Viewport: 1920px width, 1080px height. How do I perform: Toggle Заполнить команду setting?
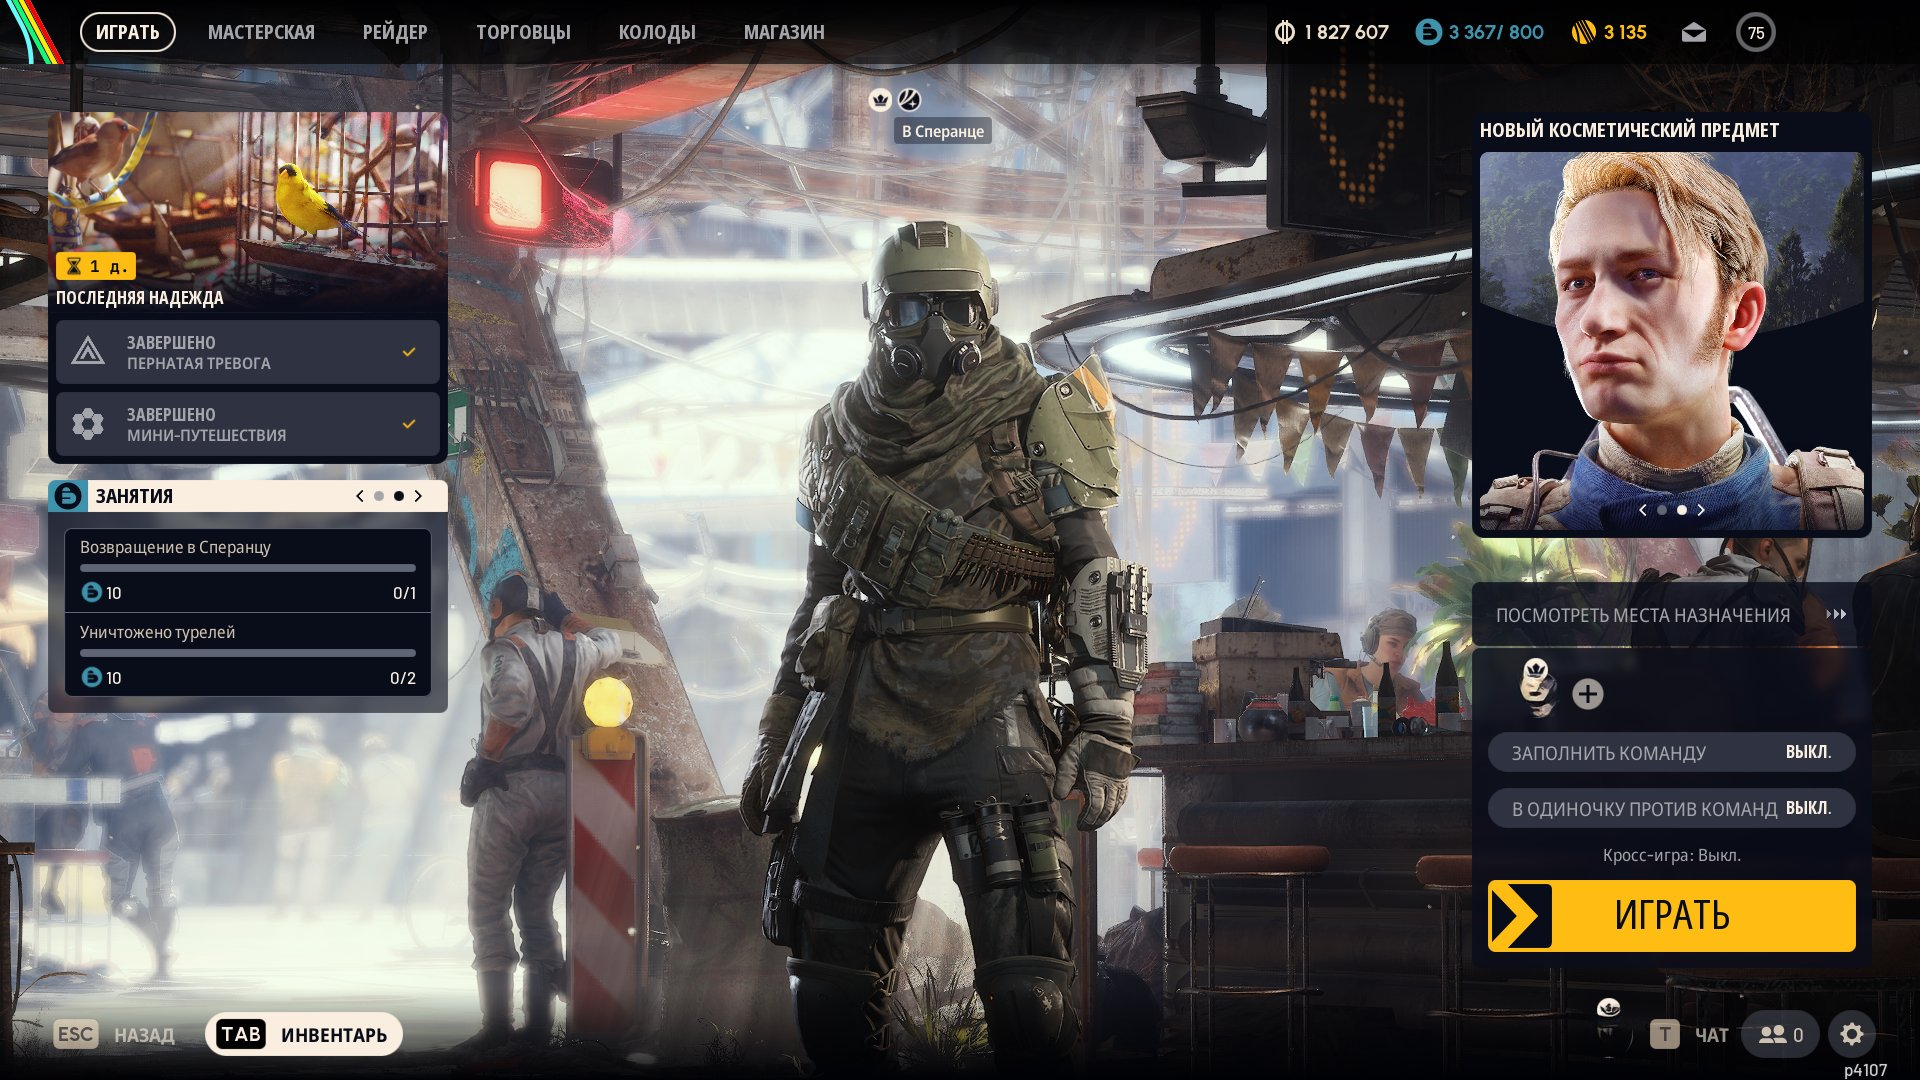(x=1671, y=752)
